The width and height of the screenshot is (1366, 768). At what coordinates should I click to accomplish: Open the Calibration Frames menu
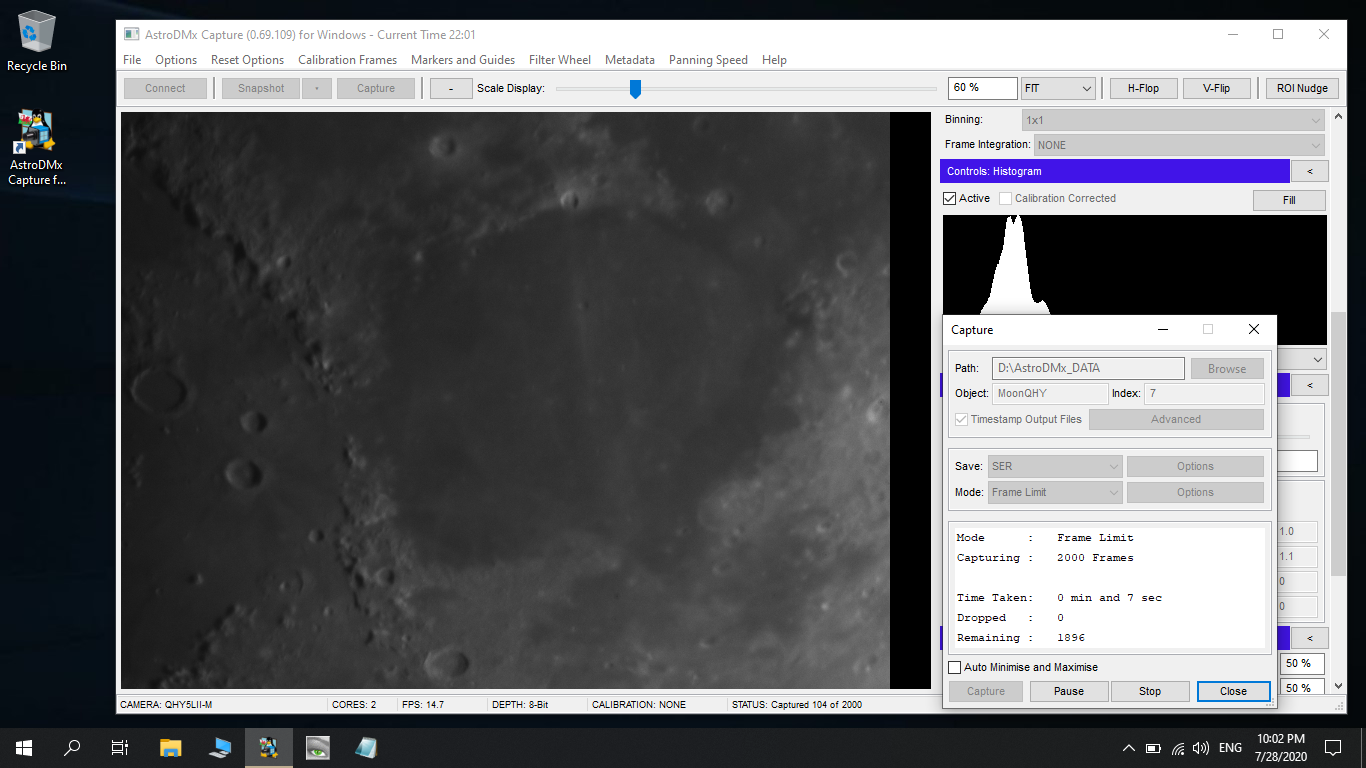[347, 60]
